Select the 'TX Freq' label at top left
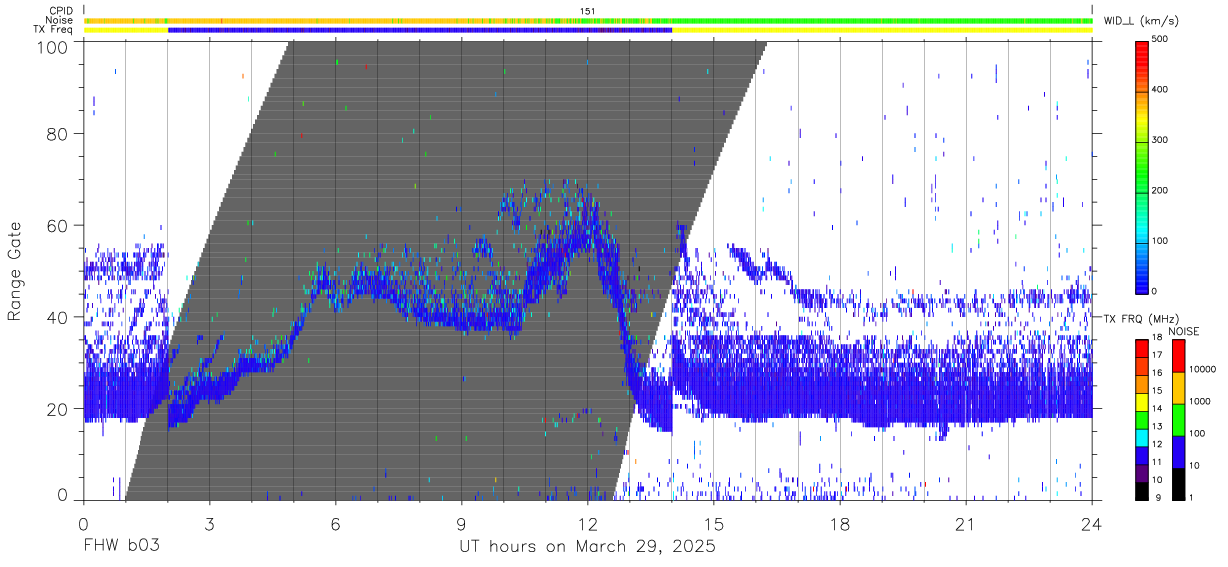 pos(55,29)
